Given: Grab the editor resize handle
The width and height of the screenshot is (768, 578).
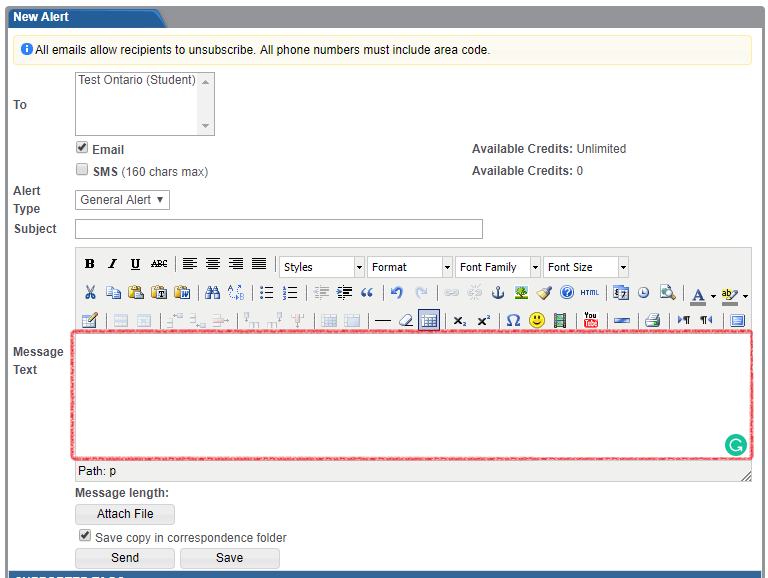Looking at the screenshot, I should pyautogui.click(x=745, y=476).
